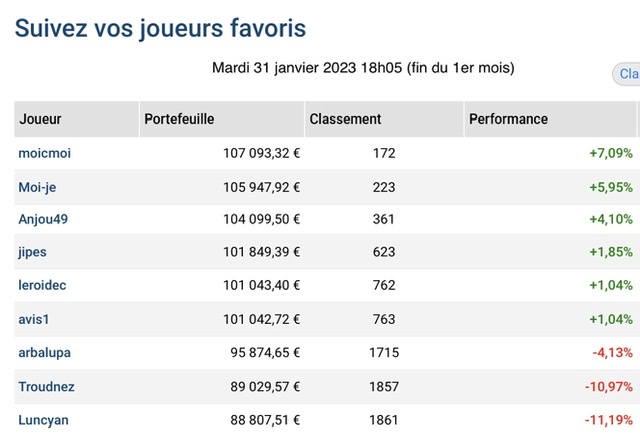640x435 pixels.
Task: Open avis1 player profile
Action: (33, 319)
